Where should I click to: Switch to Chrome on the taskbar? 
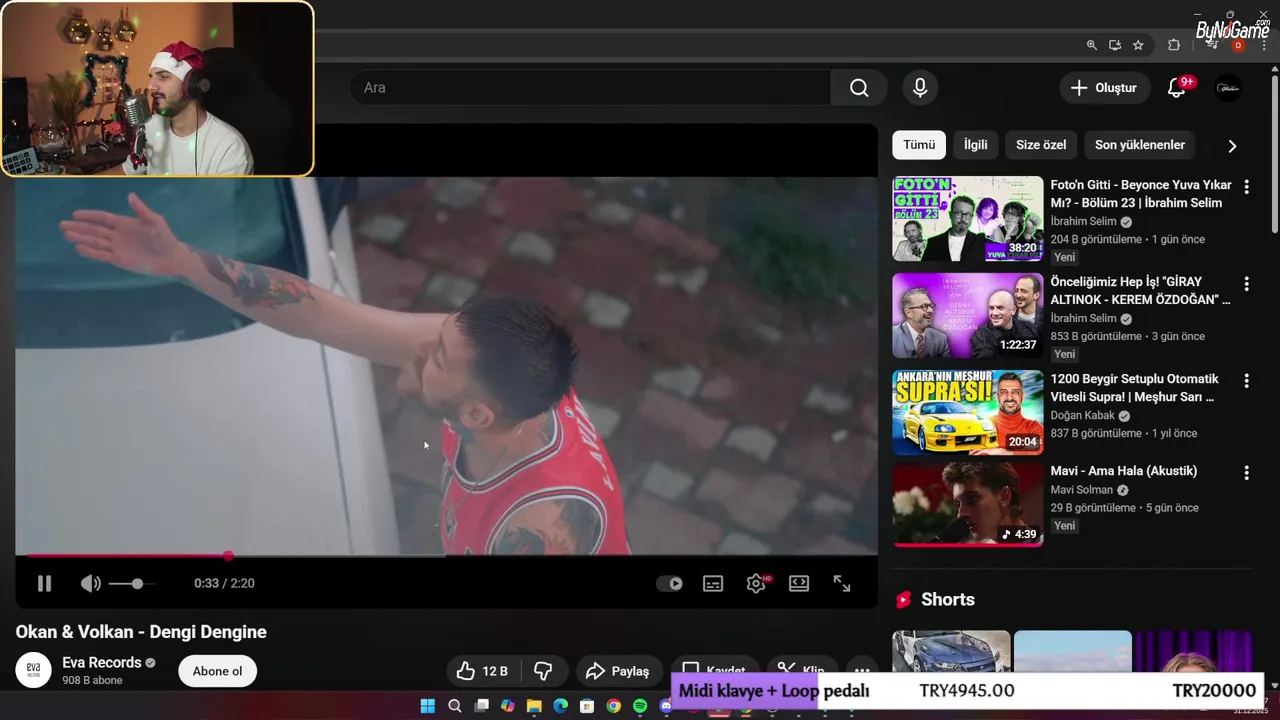coord(614,706)
